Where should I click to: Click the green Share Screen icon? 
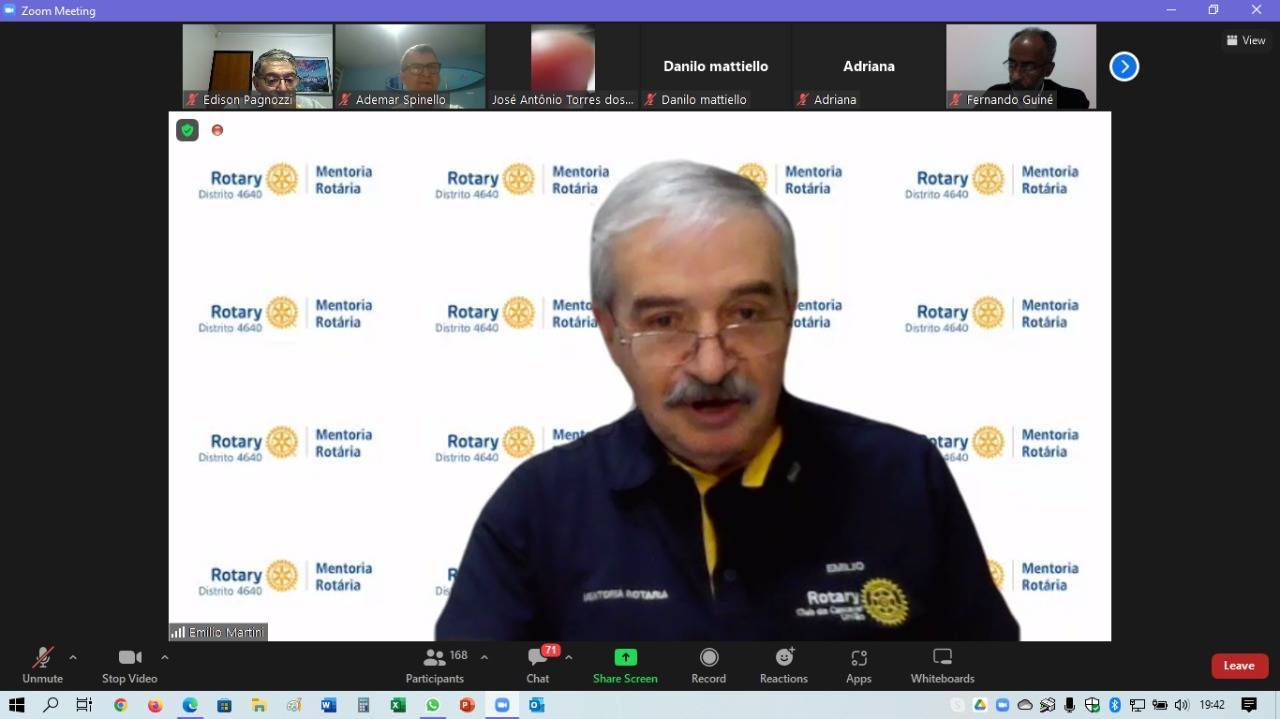[625, 658]
